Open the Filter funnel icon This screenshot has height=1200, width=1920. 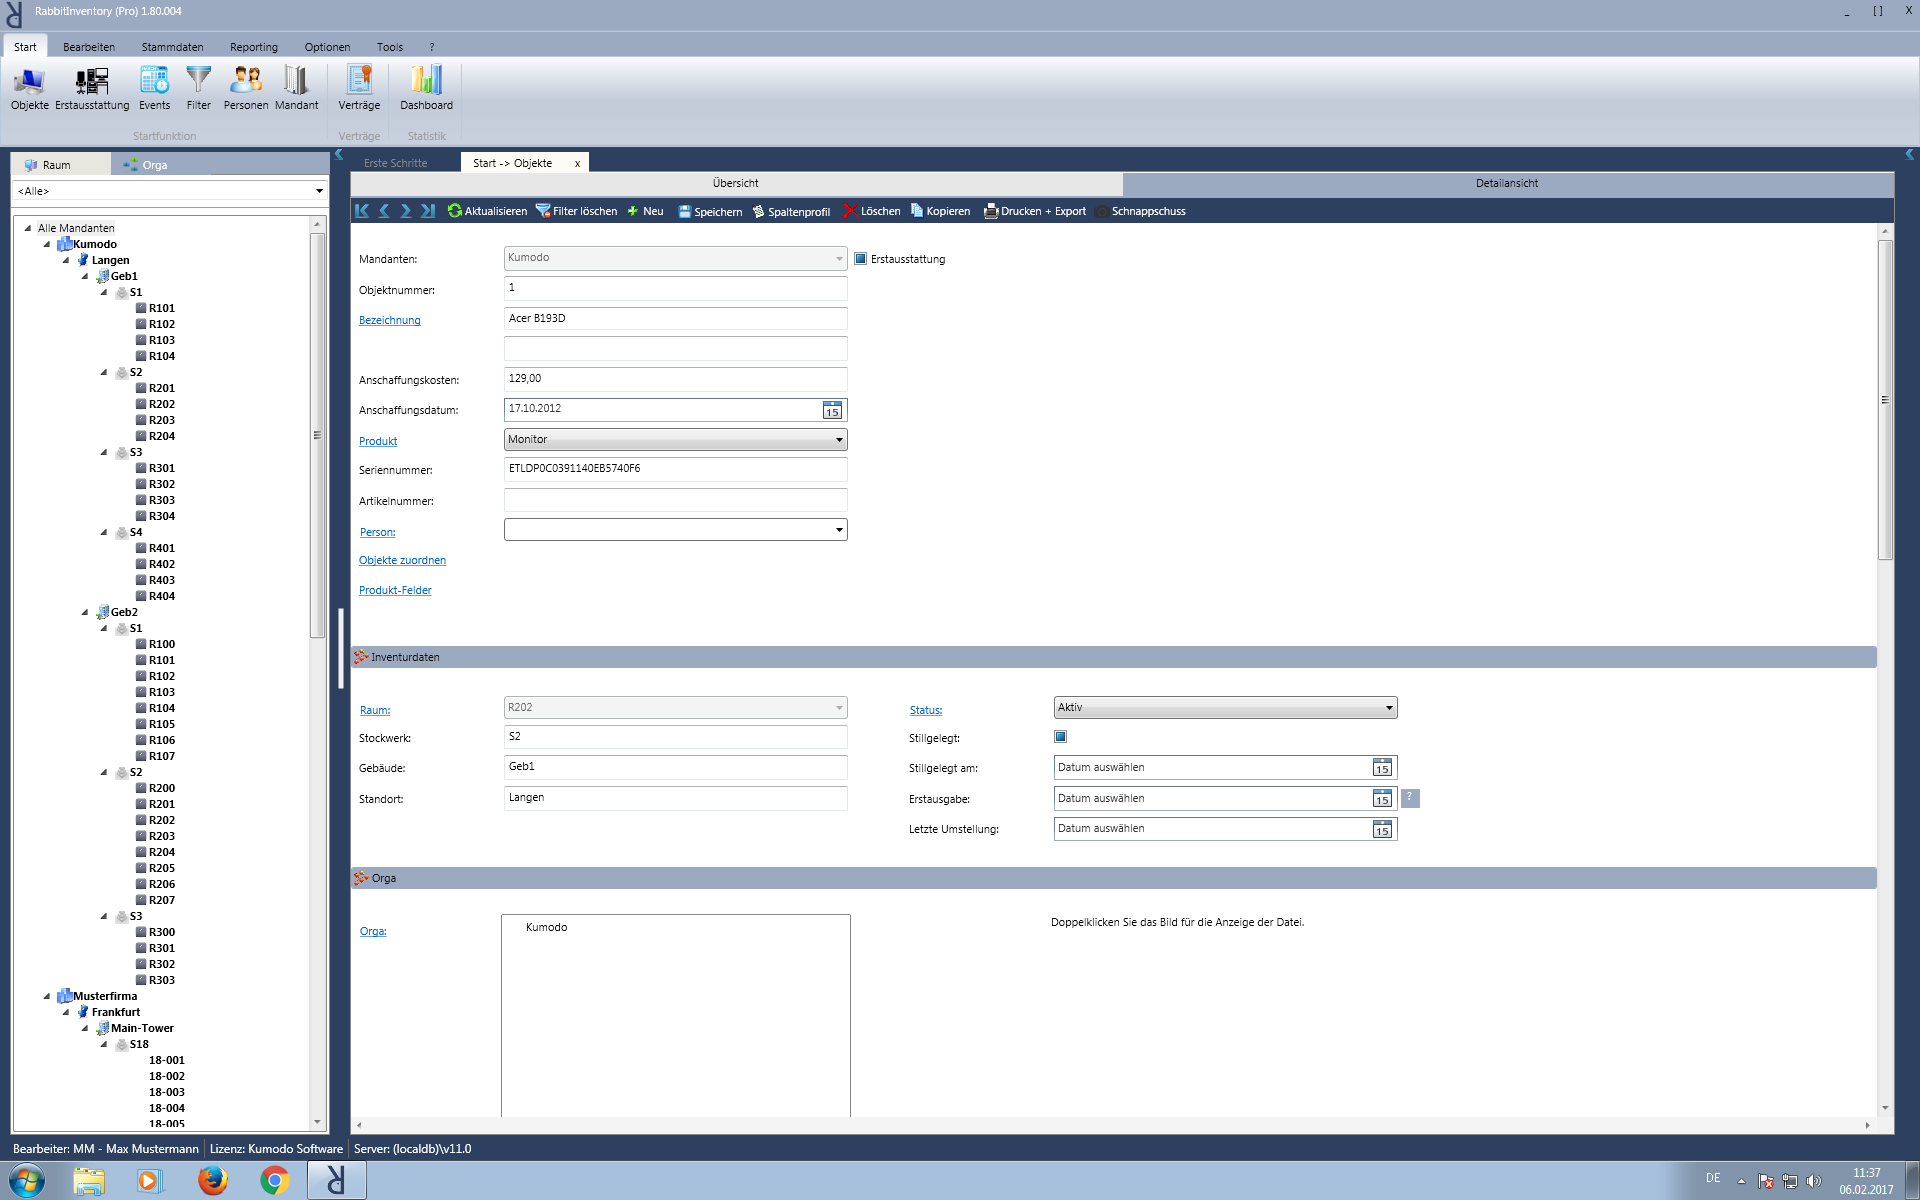click(x=199, y=82)
